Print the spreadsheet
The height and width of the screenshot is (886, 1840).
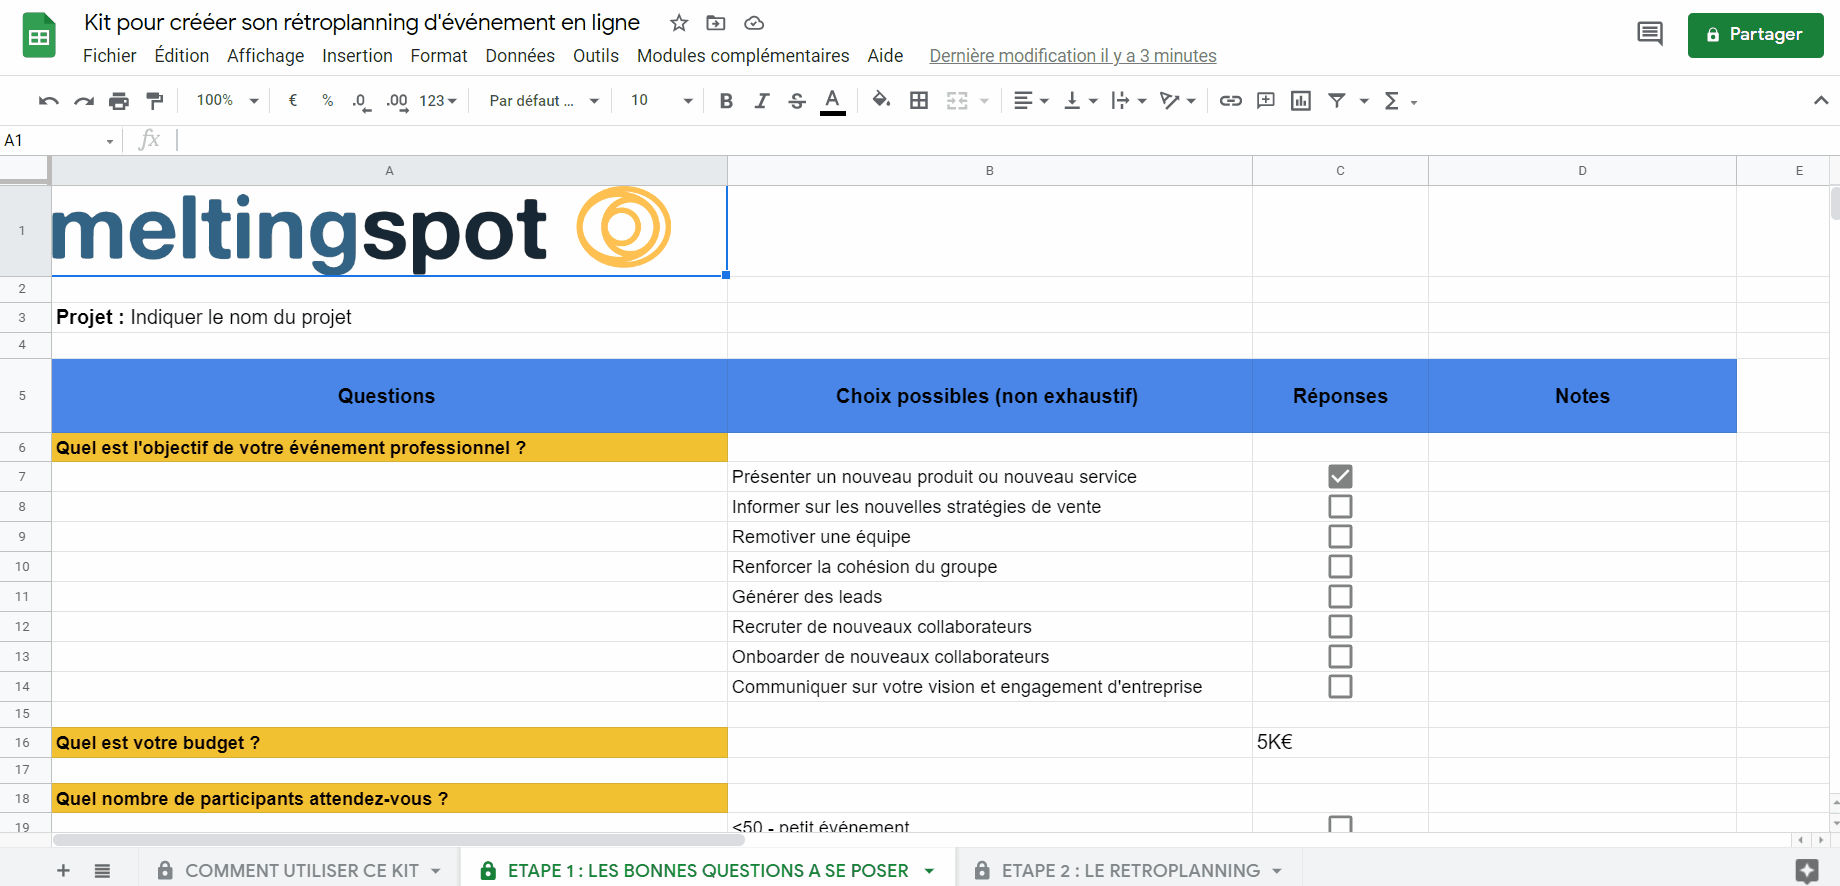119,101
